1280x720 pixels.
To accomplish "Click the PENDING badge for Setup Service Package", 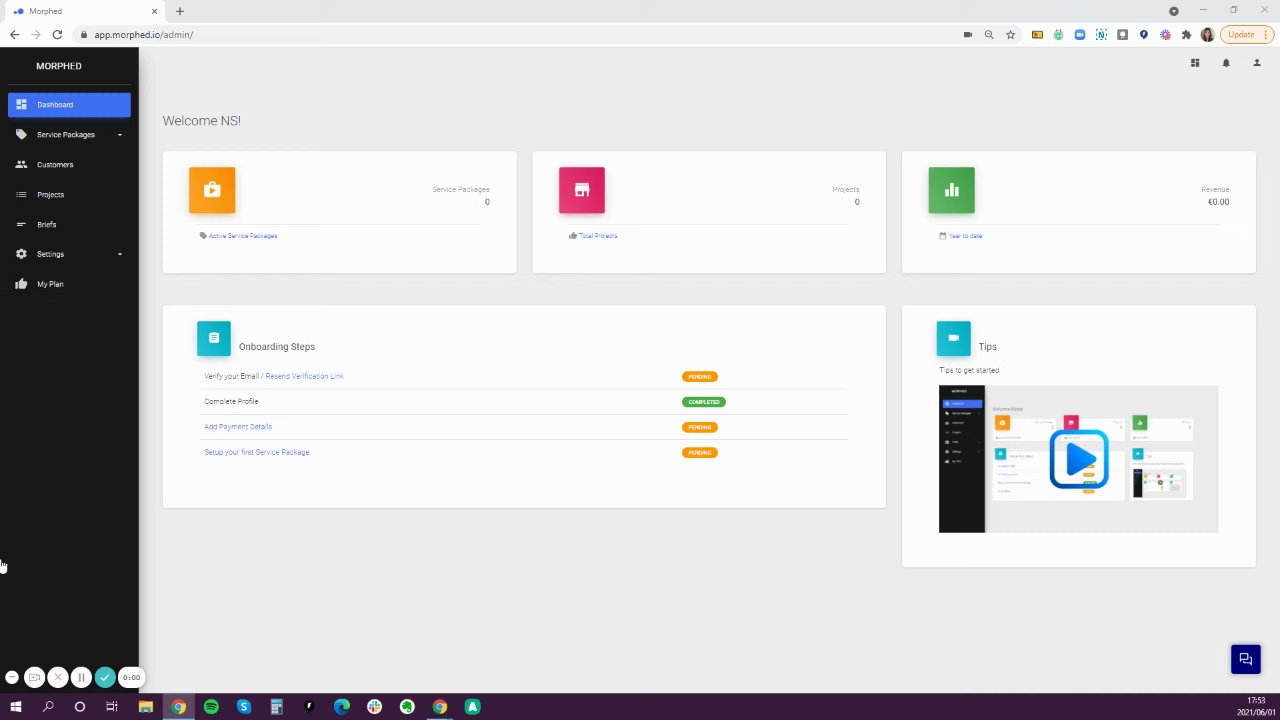I will pyautogui.click(x=700, y=452).
